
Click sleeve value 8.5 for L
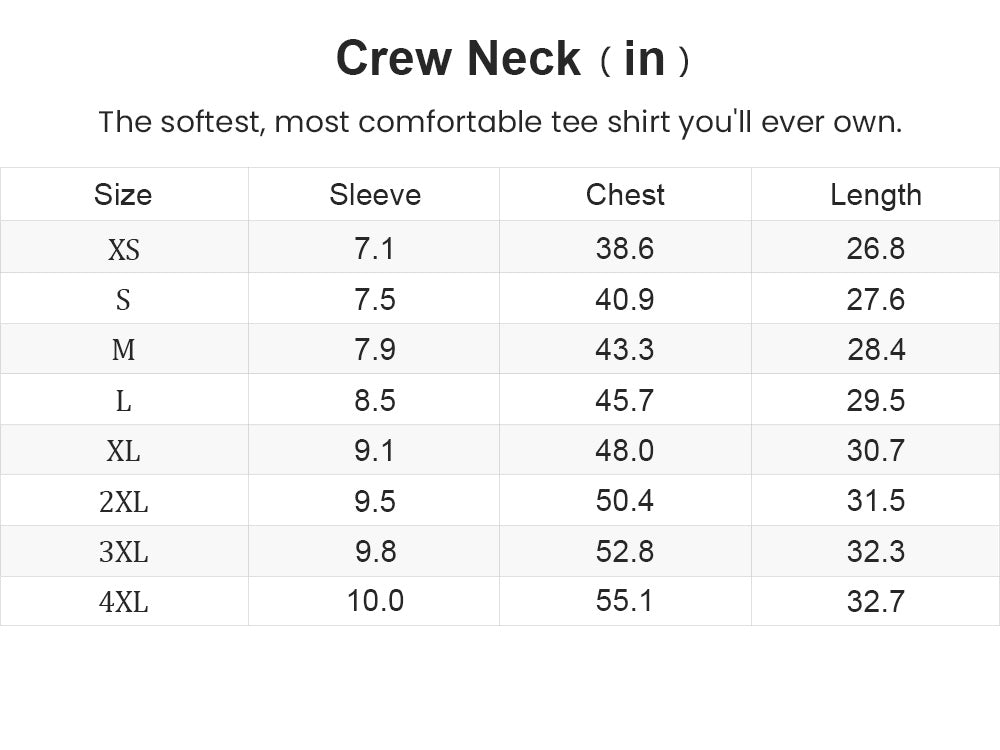(375, 400)
